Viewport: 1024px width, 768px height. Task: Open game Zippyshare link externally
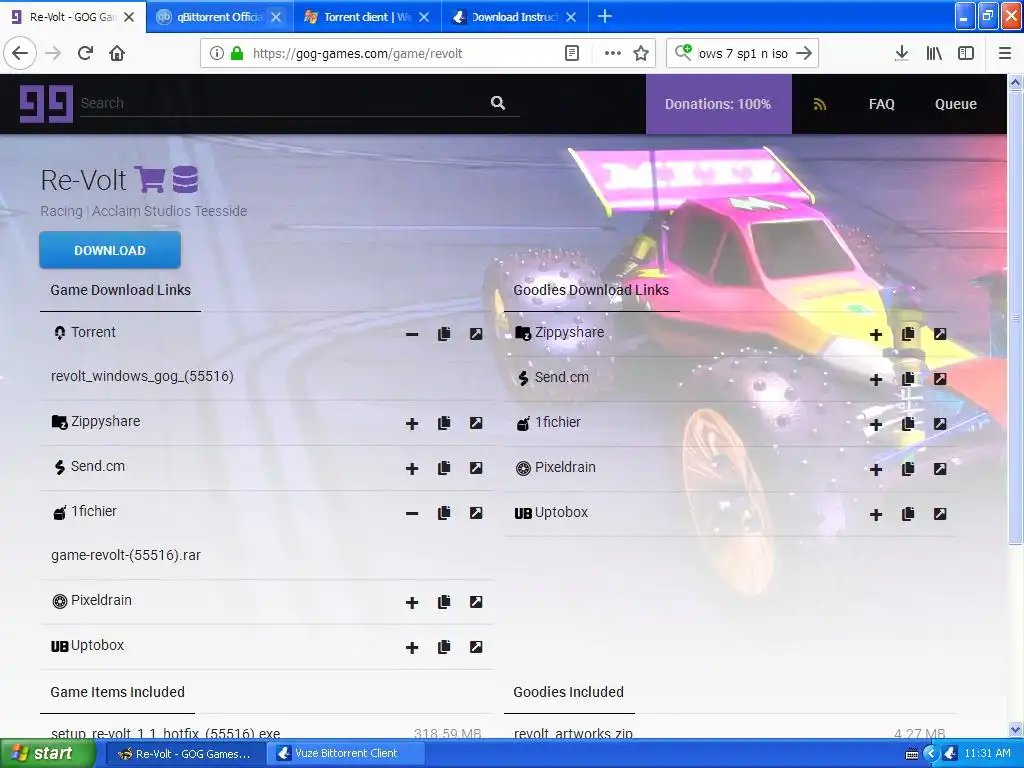[x=476, y=423]
